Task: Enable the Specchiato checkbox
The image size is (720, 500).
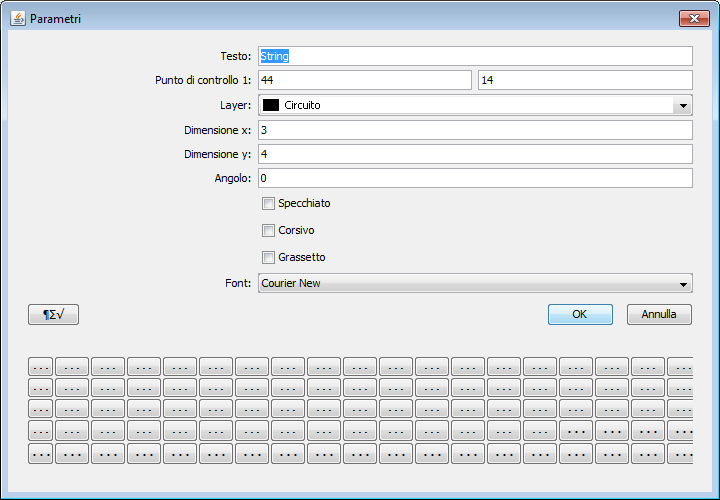Action: pos(268,204)
